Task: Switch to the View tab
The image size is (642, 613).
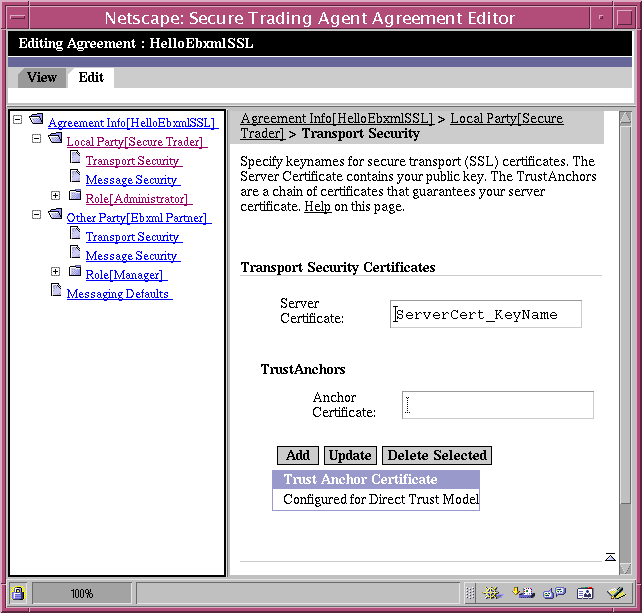Action: click(x=42, y=77)
